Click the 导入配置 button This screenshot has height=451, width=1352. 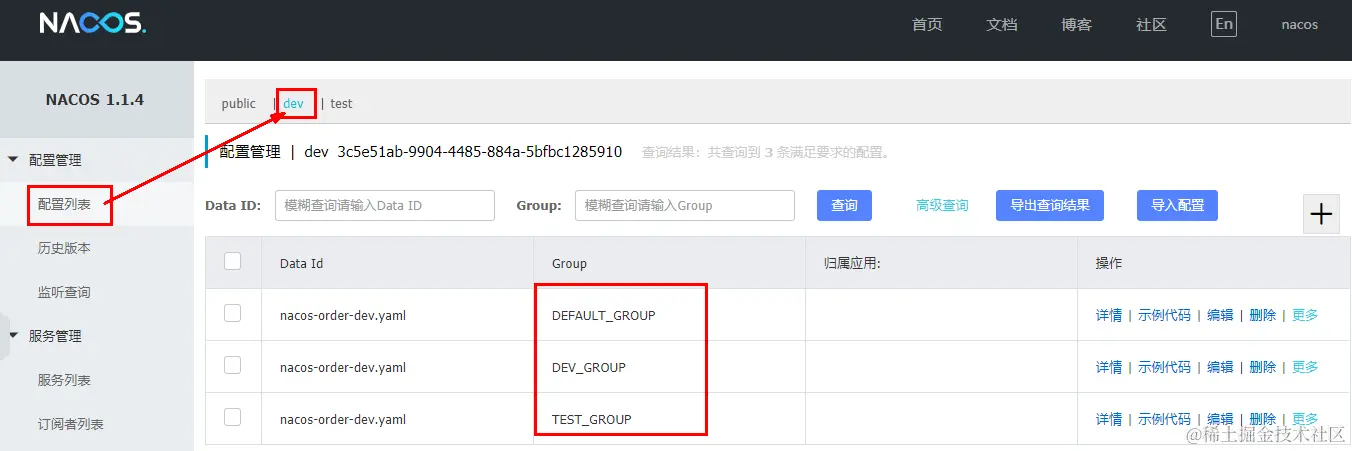(1177, 205)
